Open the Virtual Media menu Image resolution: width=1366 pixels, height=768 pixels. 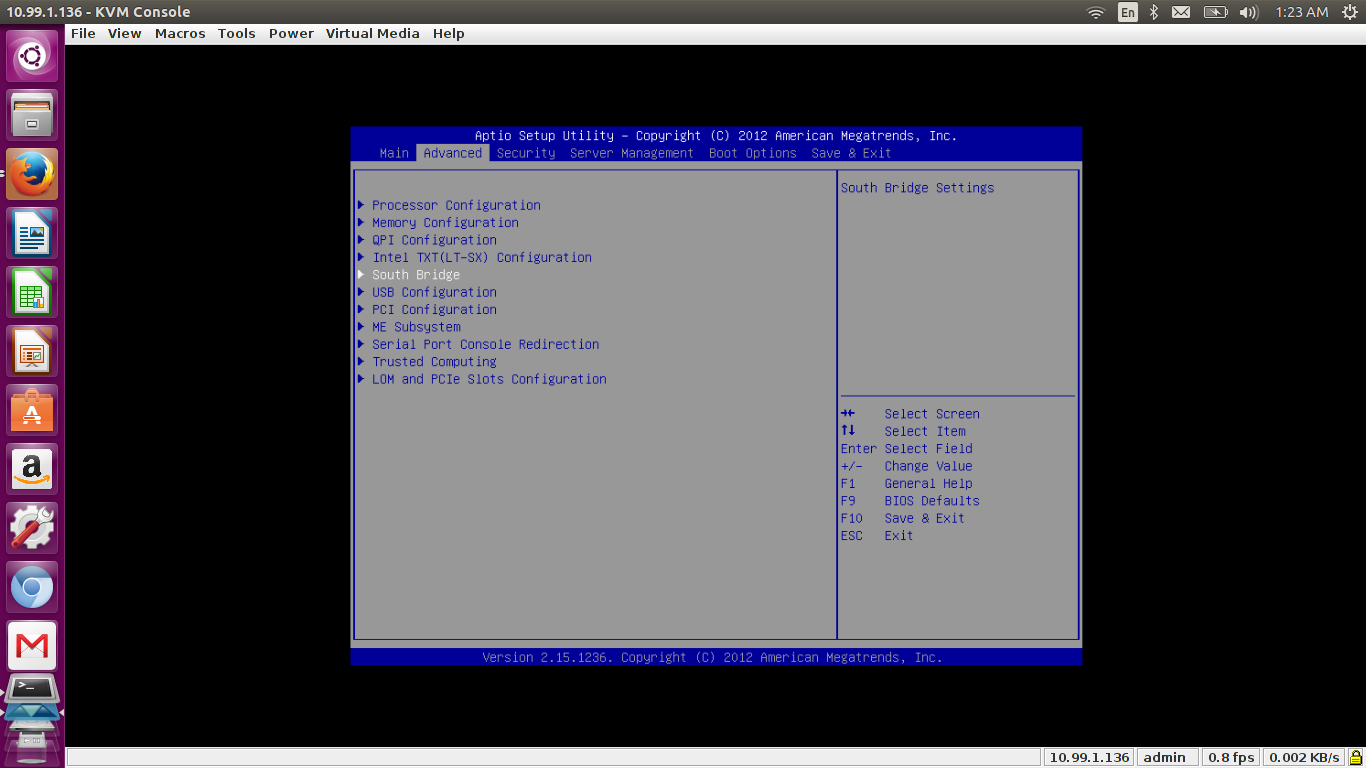pos(373,33)
